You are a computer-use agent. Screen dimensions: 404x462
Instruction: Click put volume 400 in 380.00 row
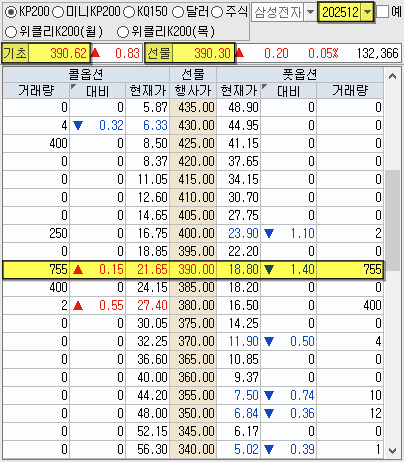pos(372,306)
